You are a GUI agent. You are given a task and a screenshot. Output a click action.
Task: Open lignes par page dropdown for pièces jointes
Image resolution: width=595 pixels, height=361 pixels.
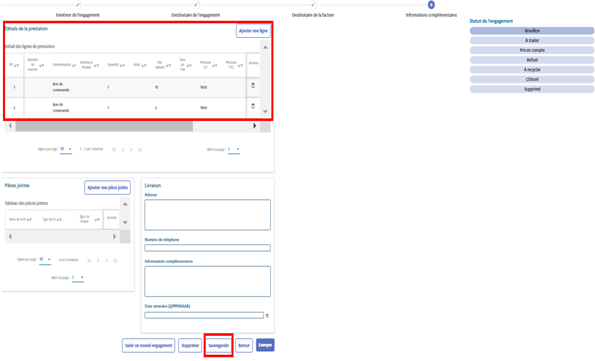45,259
